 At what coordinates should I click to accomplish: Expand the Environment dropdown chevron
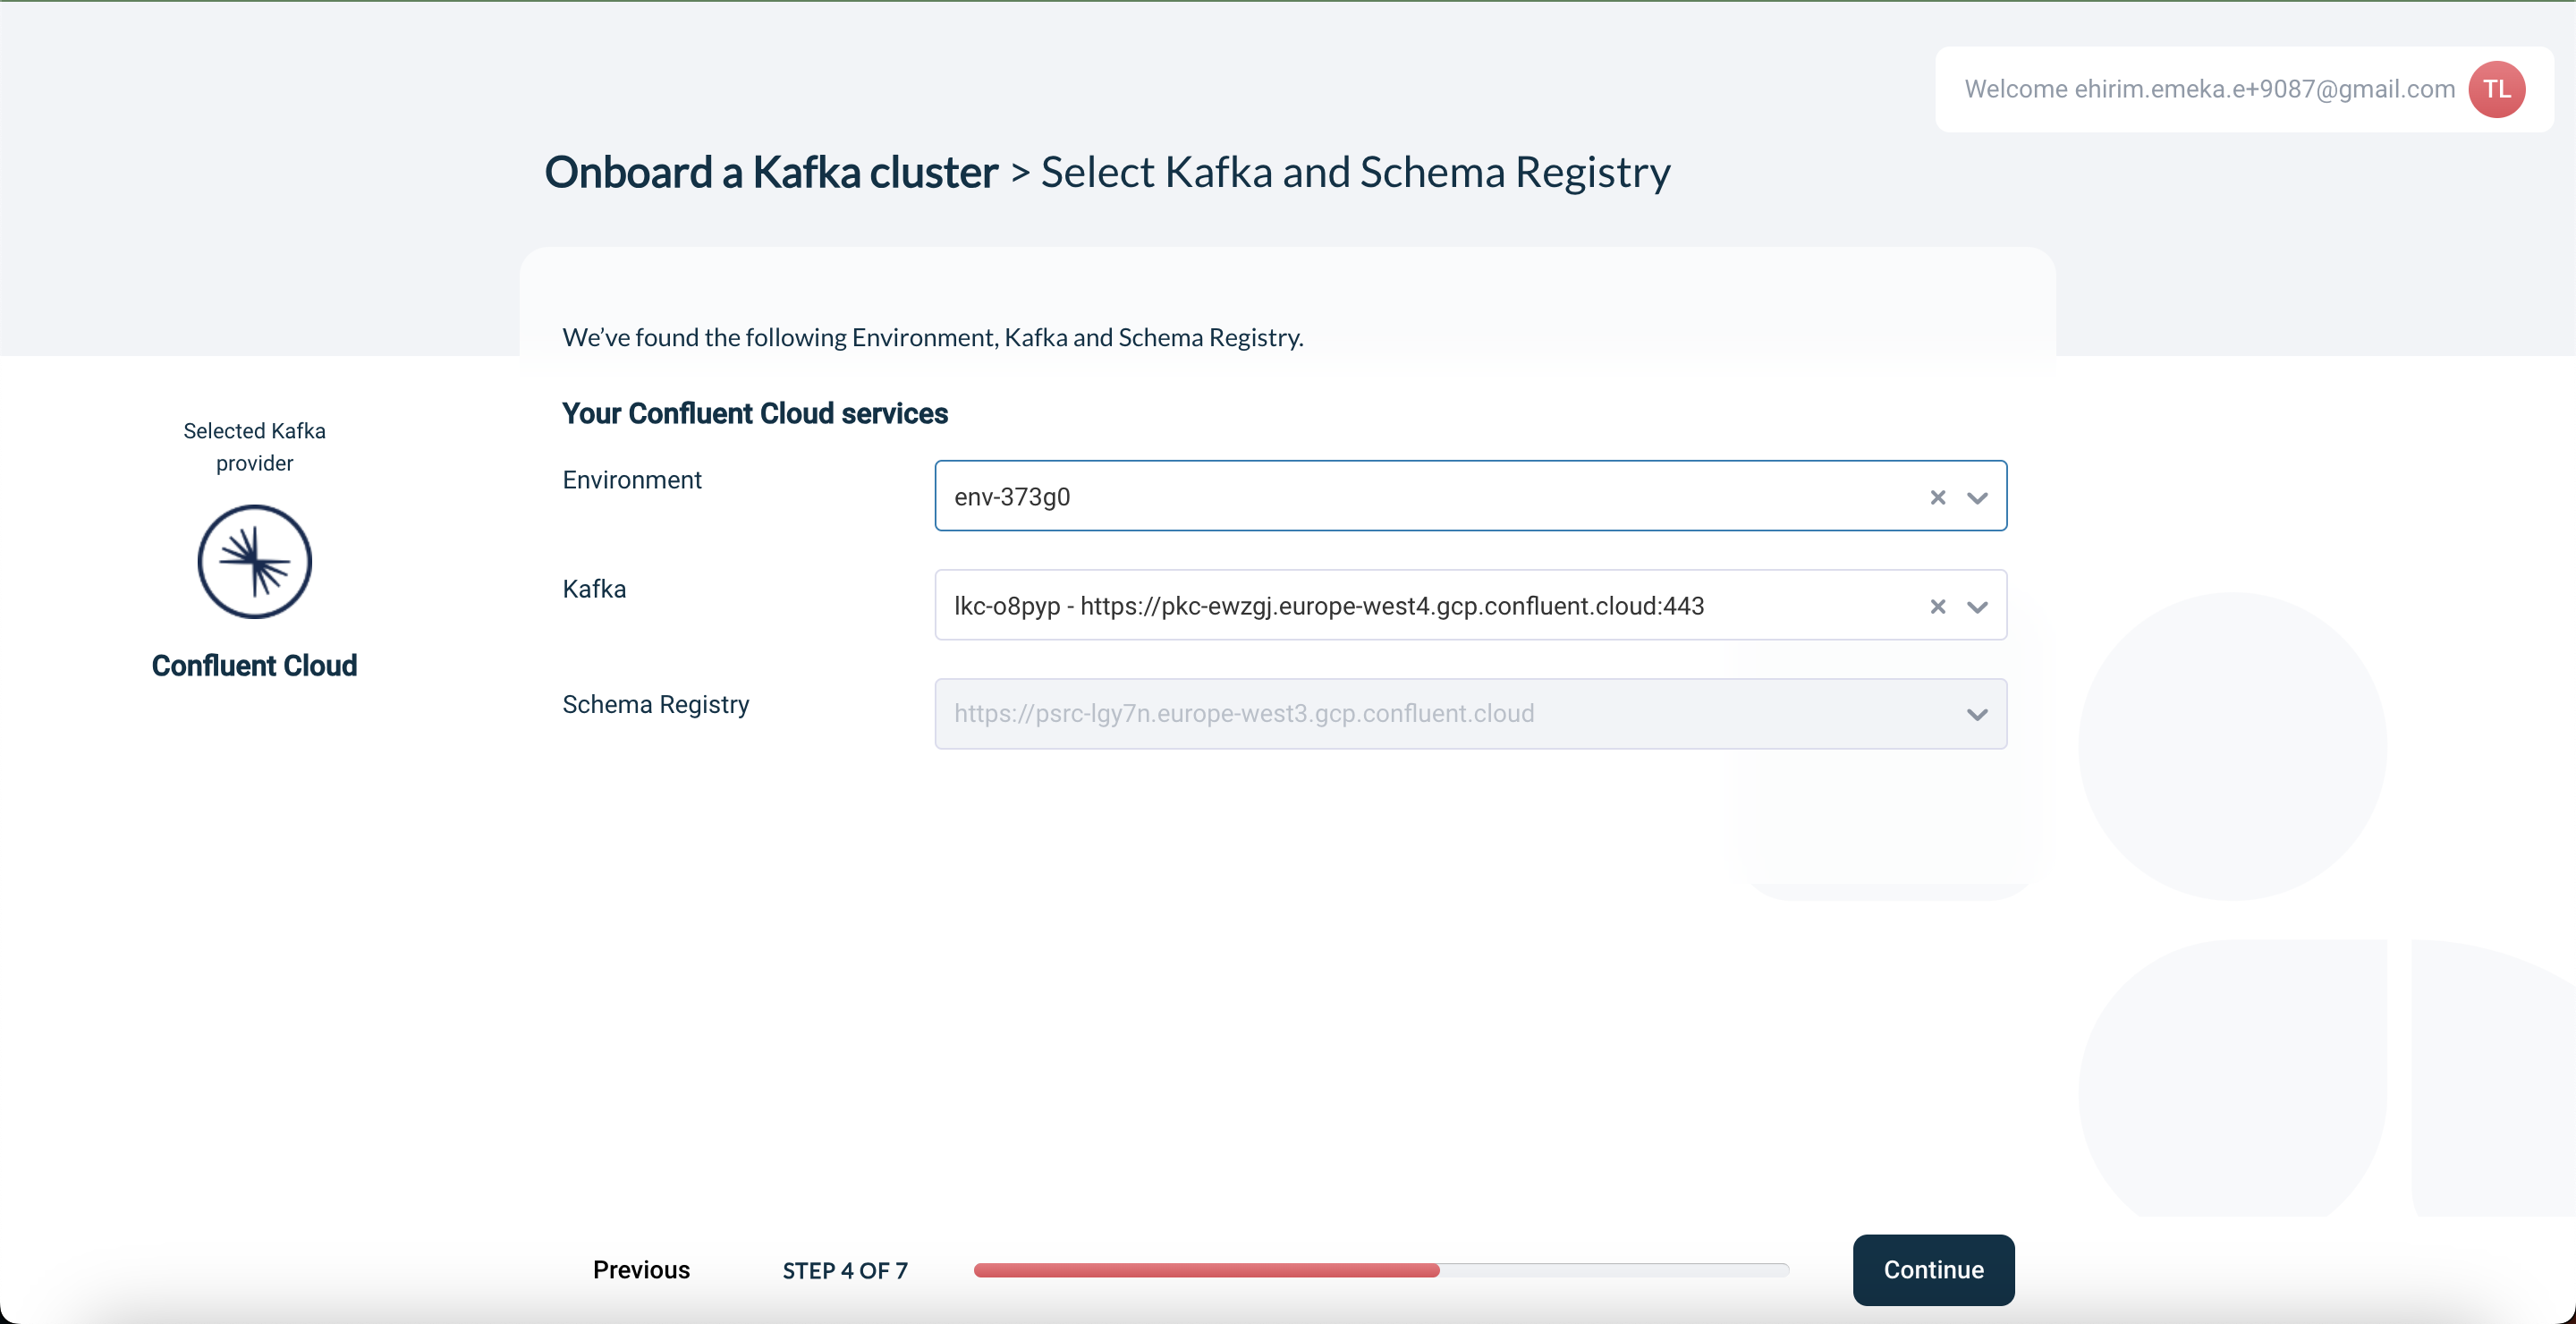1977,497
